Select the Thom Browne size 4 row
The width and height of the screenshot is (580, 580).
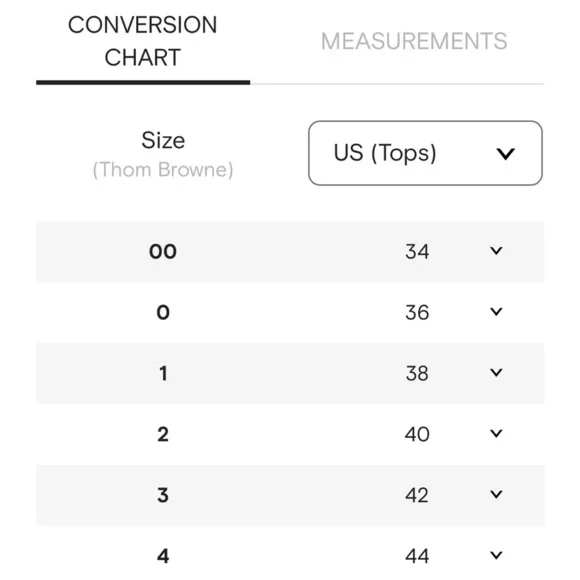(290, 553)
